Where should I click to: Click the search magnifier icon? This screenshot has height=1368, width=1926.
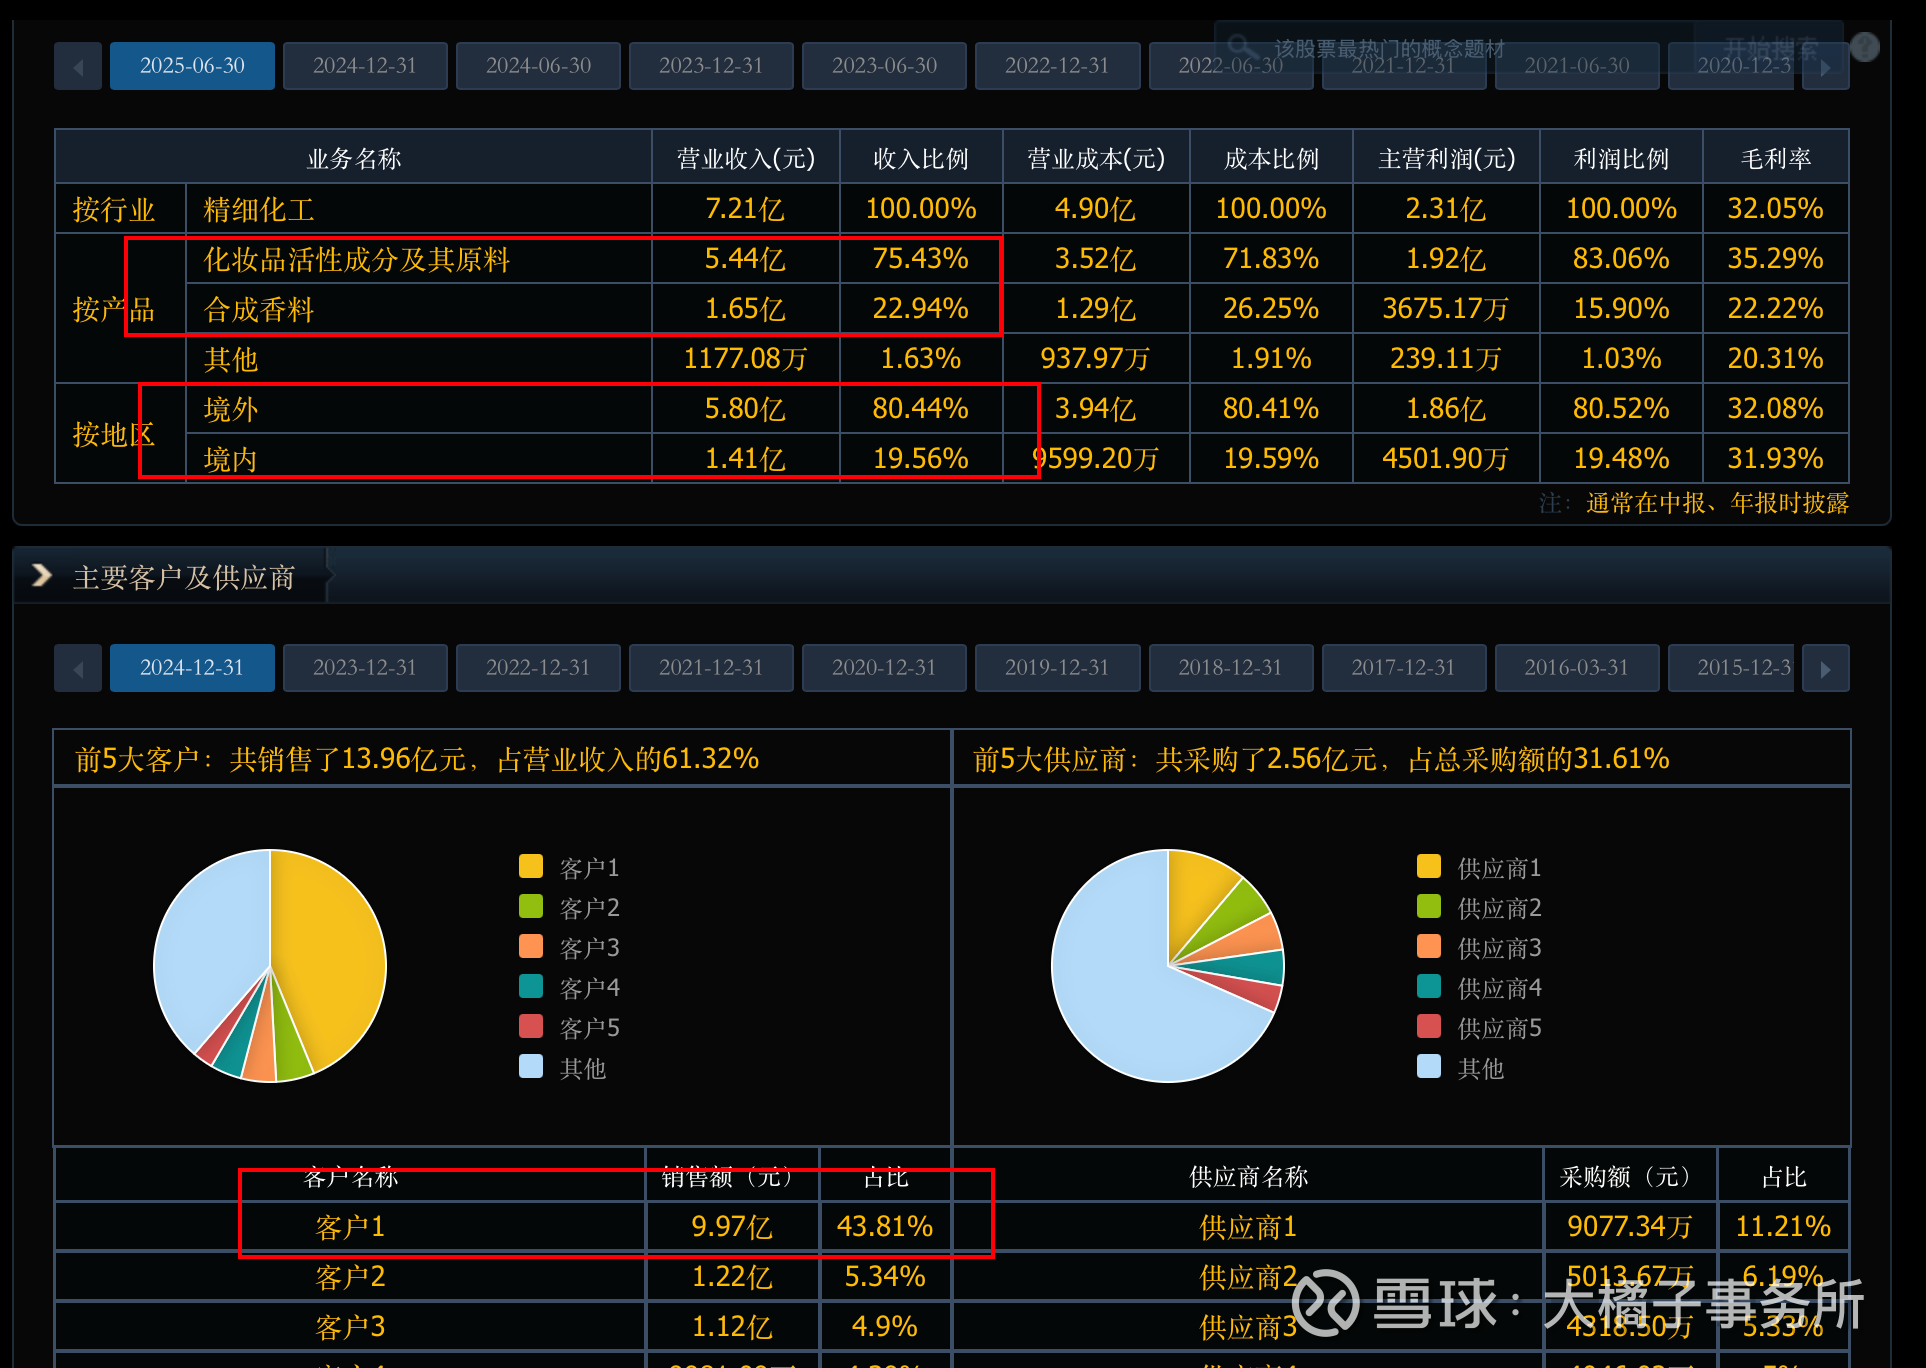[x=1241, y=46]
